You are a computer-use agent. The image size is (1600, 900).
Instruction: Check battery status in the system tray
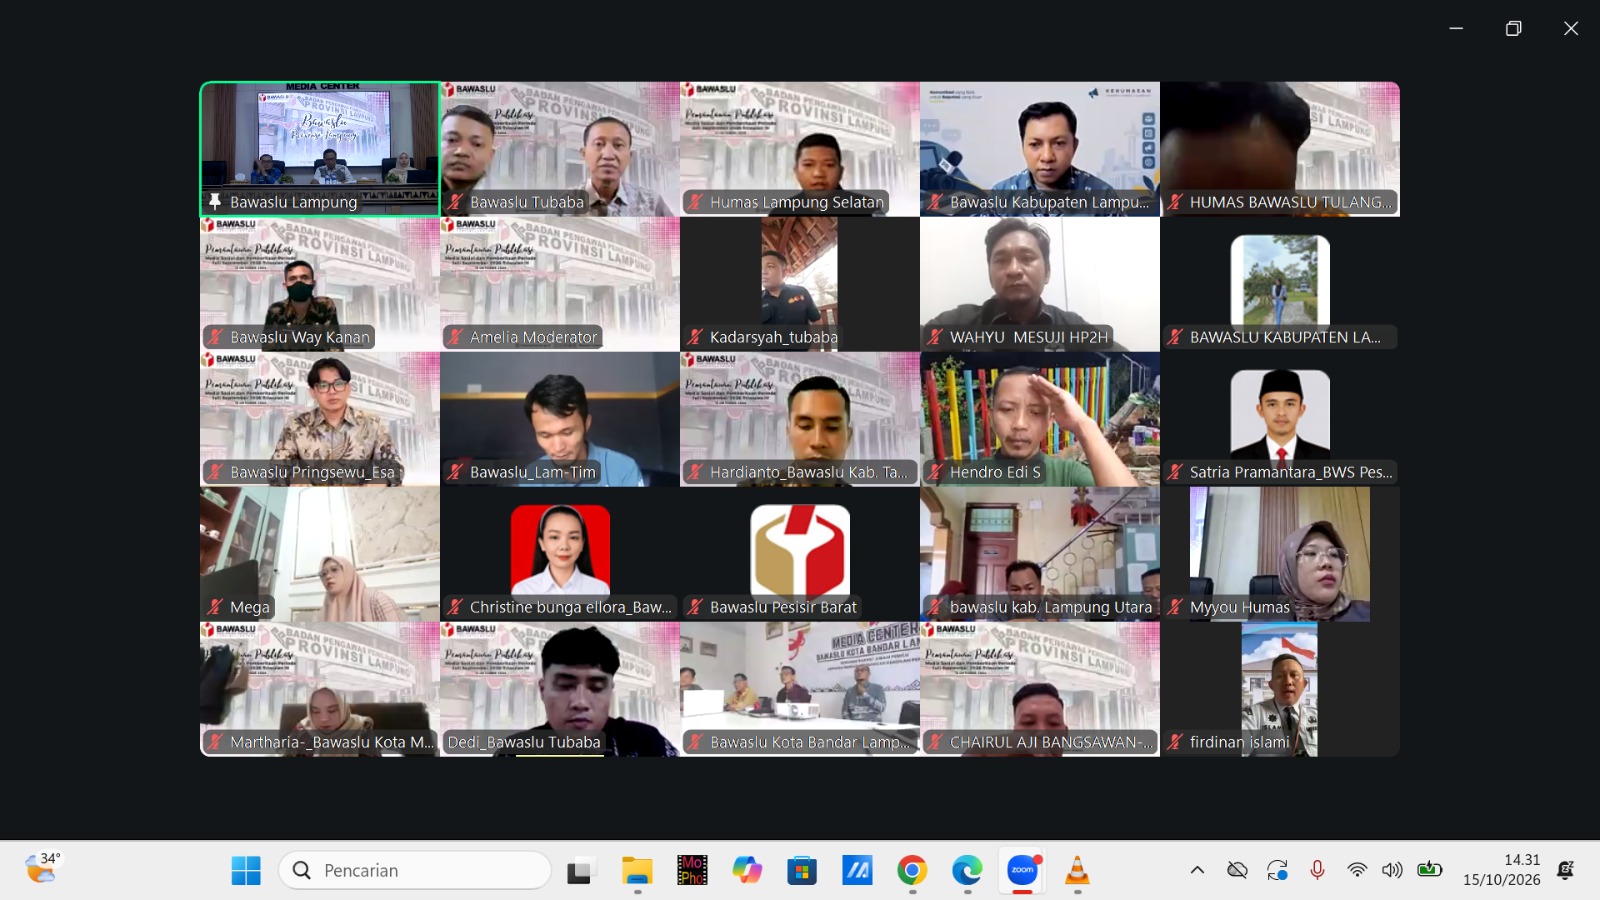1430,869
